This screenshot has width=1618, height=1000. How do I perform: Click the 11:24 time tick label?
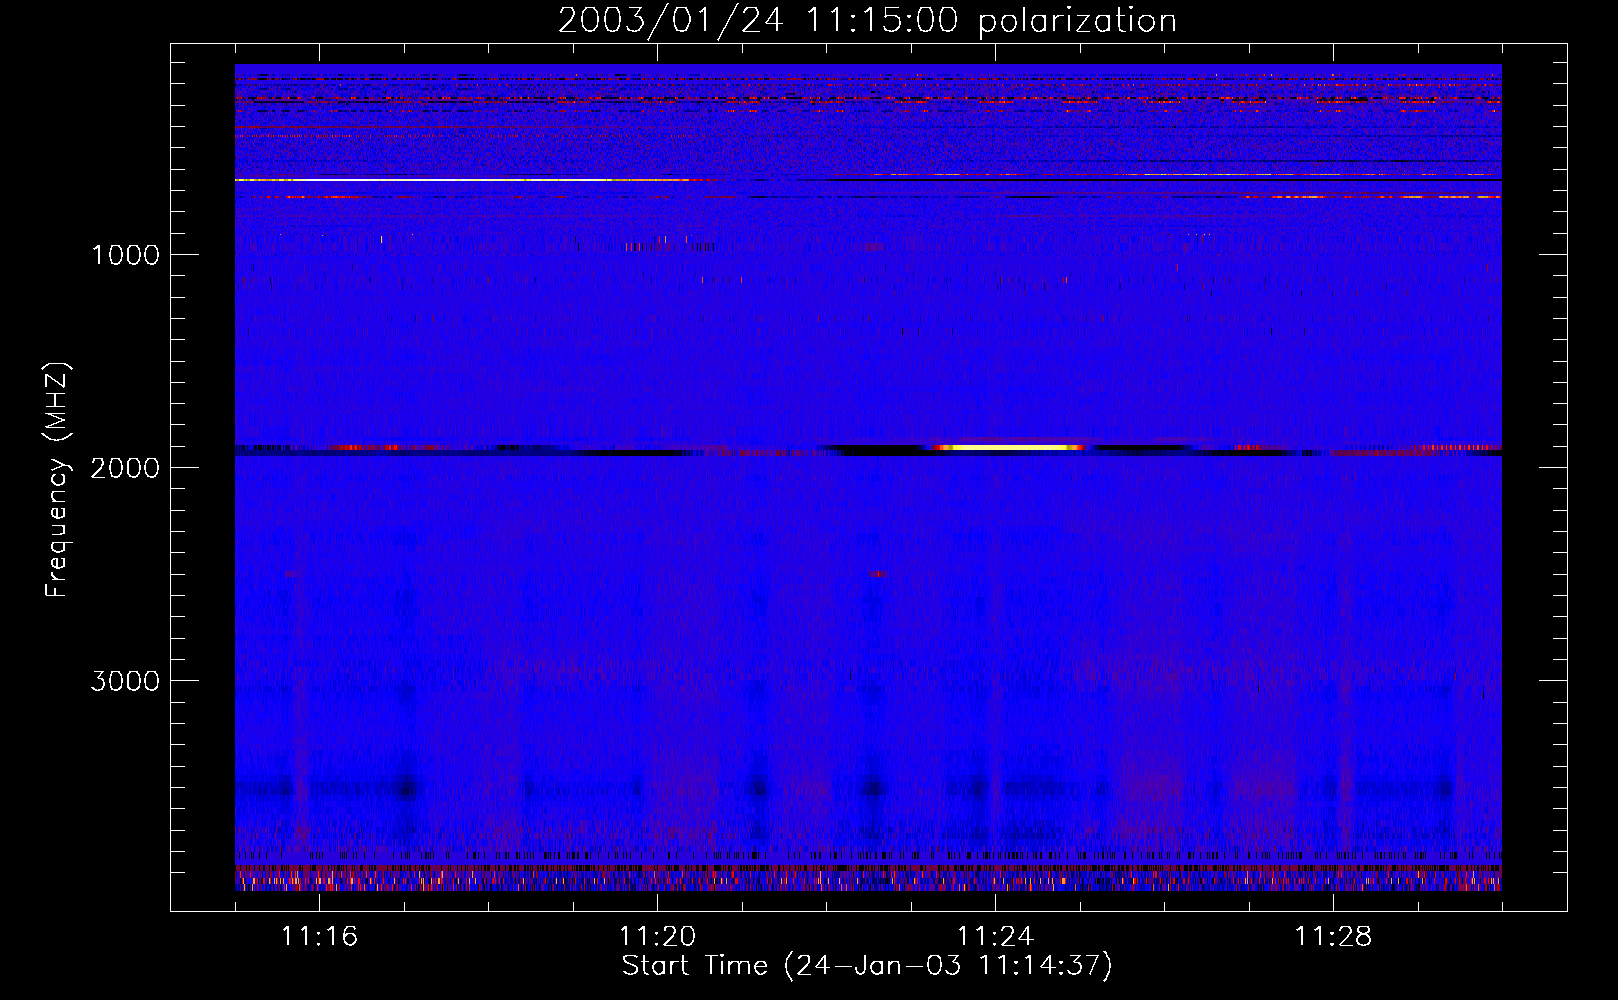tap(996, 937)
